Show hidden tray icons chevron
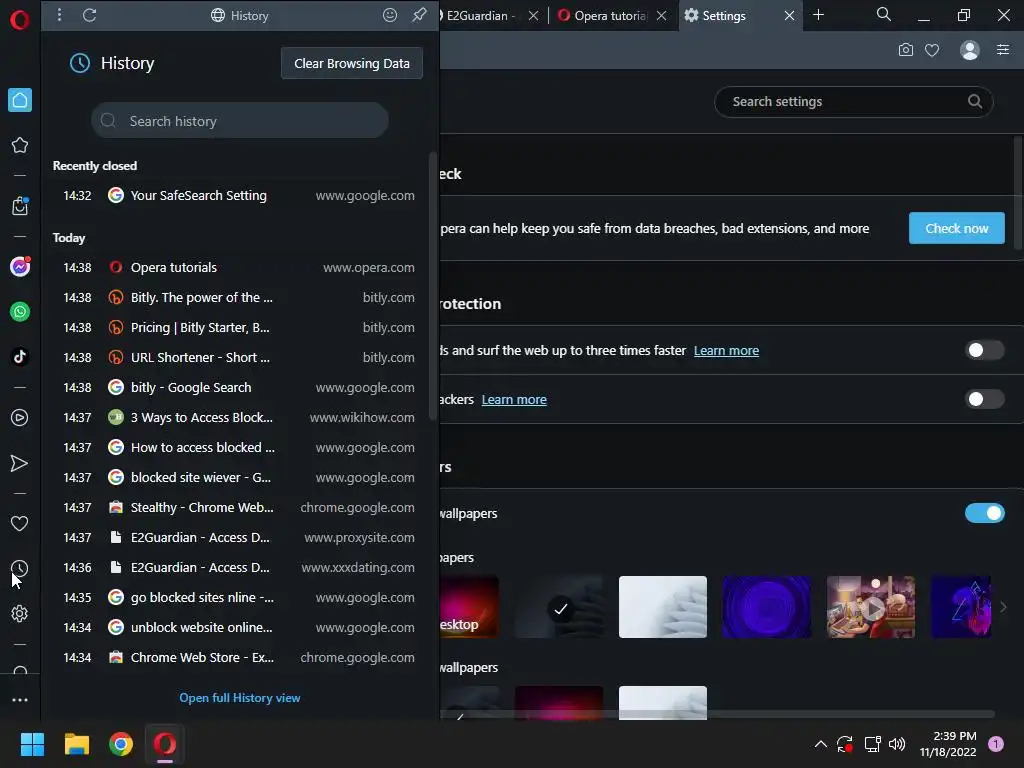This screenshot has height=768, width=1024. point(821,744)
